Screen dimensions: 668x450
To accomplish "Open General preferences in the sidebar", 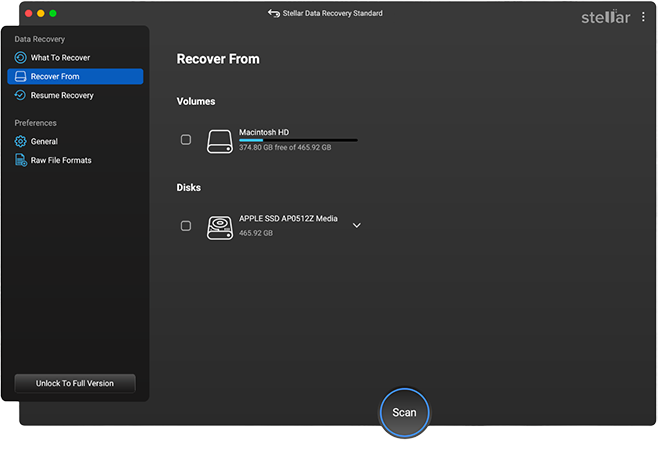I will [44, 142].
